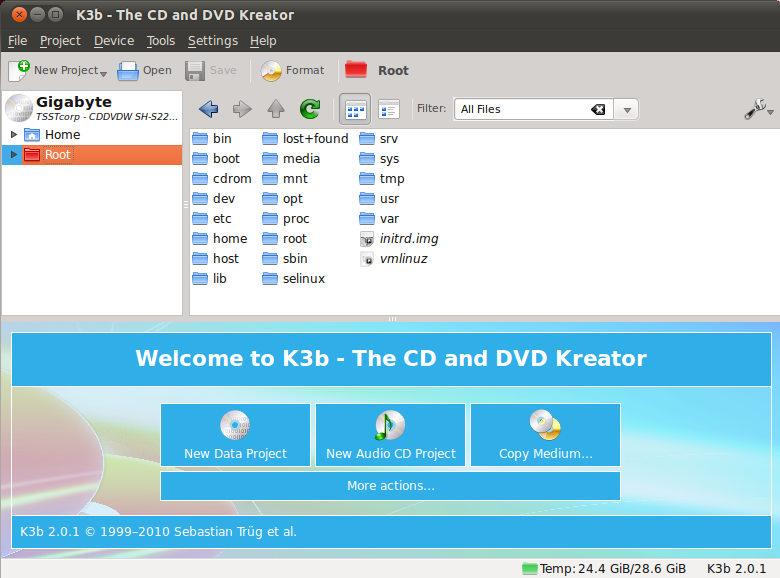Viewport: 780px width, 578px height.
Task: Select the mnt folder
Action: coord(285,178)
